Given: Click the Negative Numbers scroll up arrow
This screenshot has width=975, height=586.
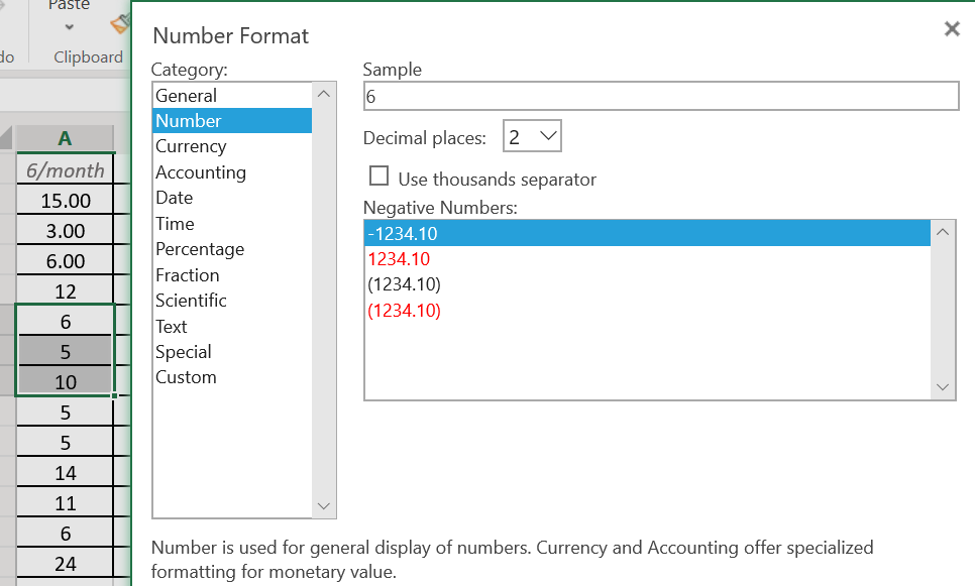Looking at the screenshot, I should (x=943, y=232).
